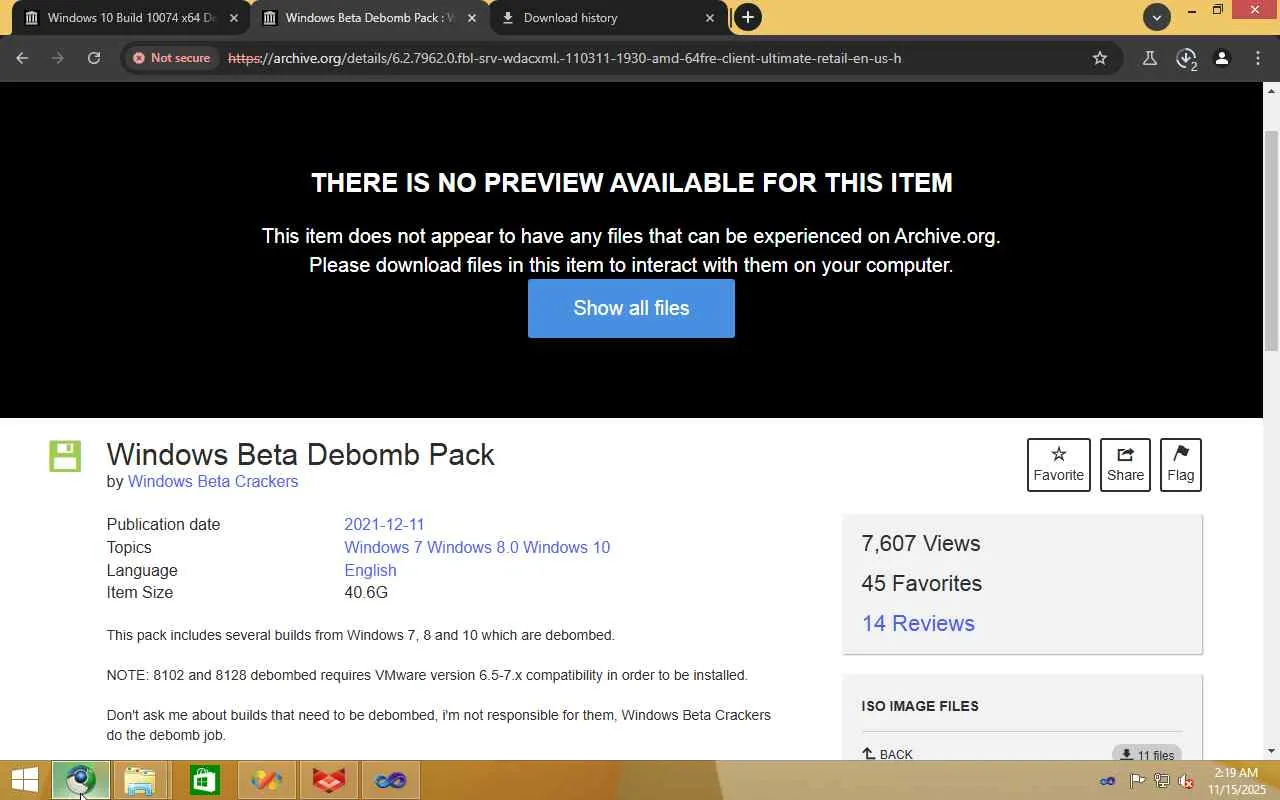Favorite this item with the star button
The width and height of the screenshot is (1280, 800).
[1058, 465]
